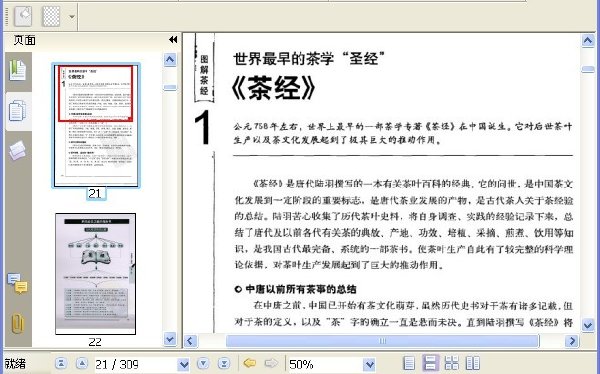
Task: Collapse the 页面 panel with double arrow
Action: coord(173,39)
